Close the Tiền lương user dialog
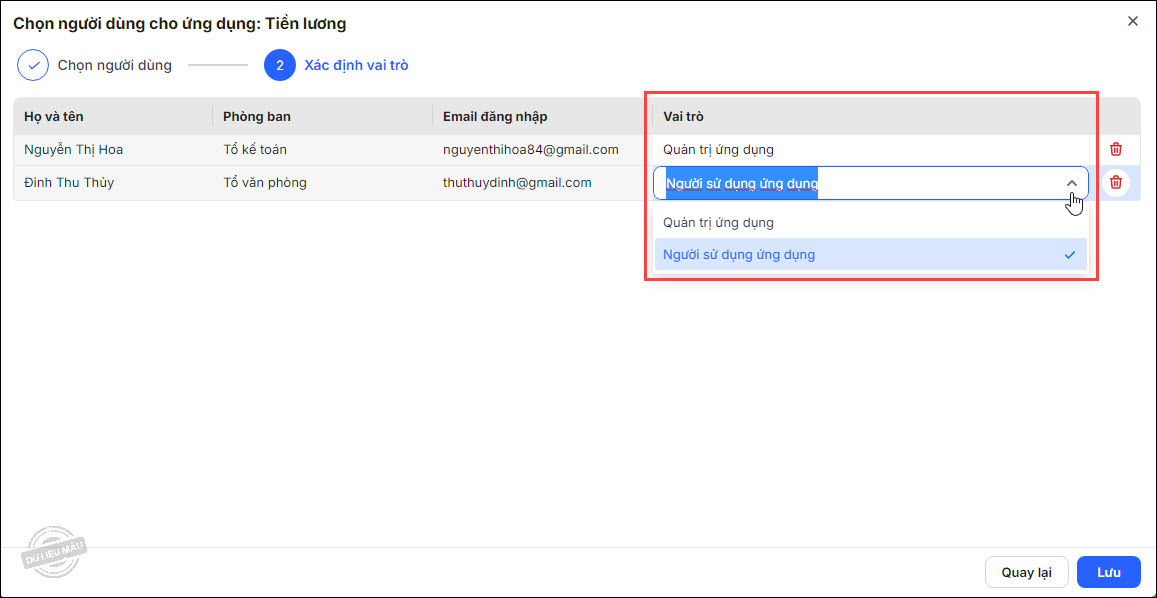 [x=1133, y=21]
